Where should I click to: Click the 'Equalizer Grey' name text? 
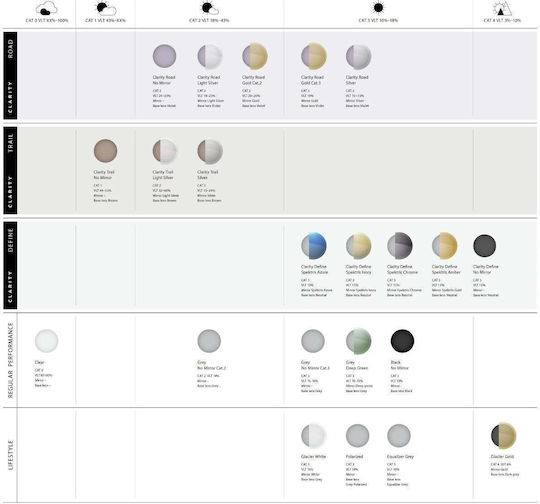point(400,456)
